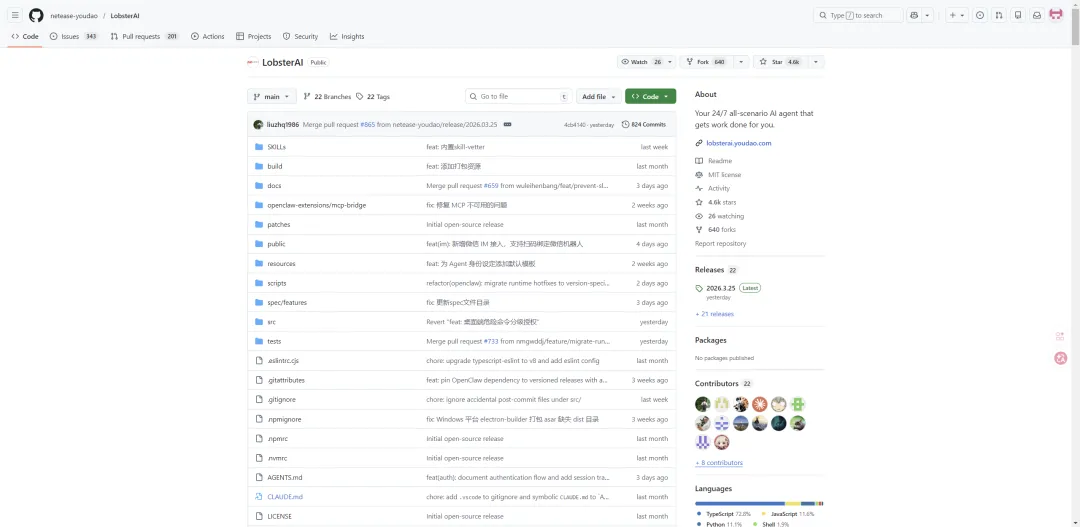
Task: Open the commit details ellipsis for latest commit
Action: click(508, 125)
